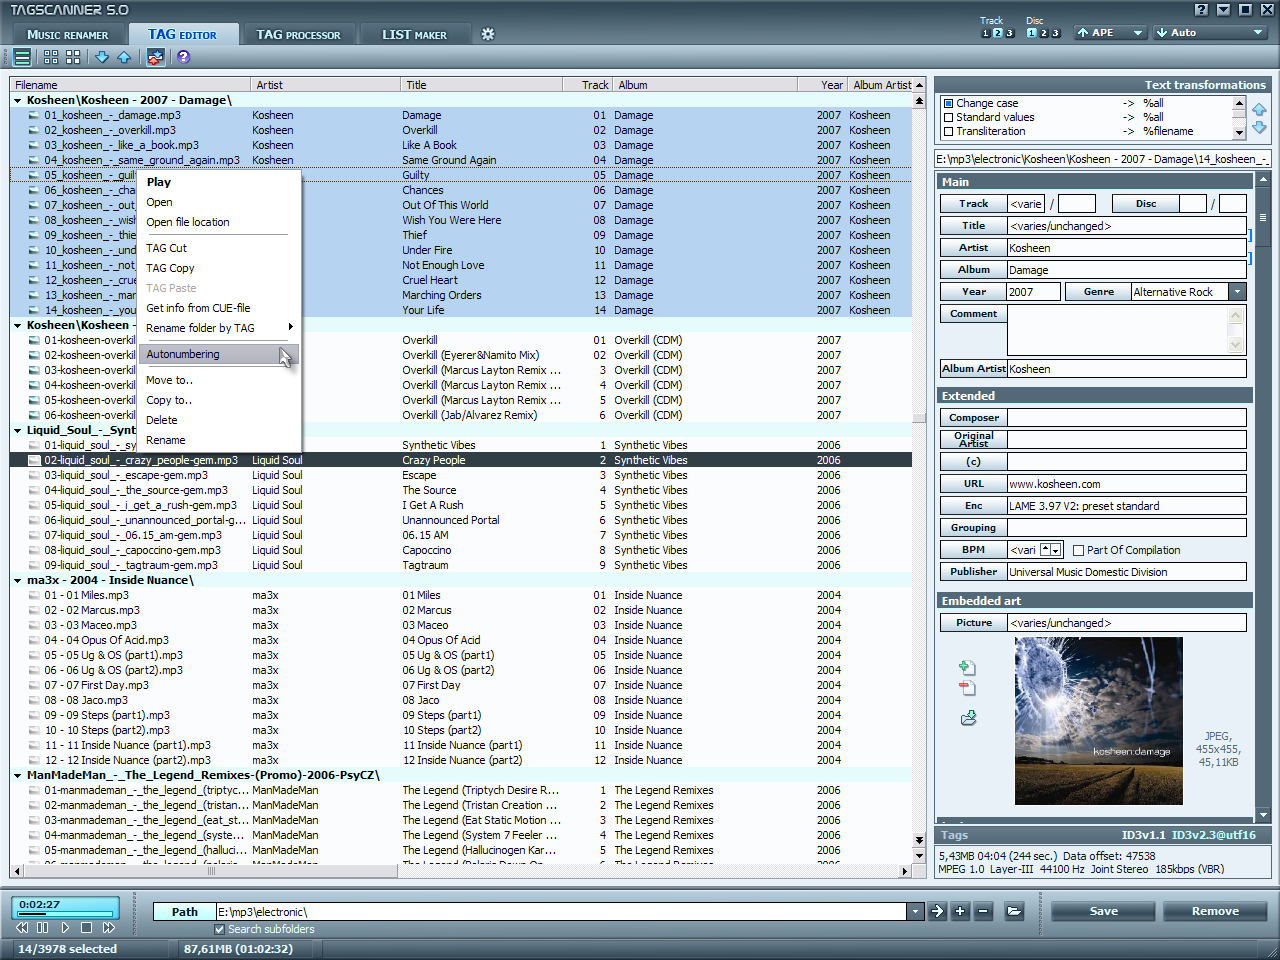Click the remove cover art icon
Screen dimensions: 1280x960
[x=967, y=688]
